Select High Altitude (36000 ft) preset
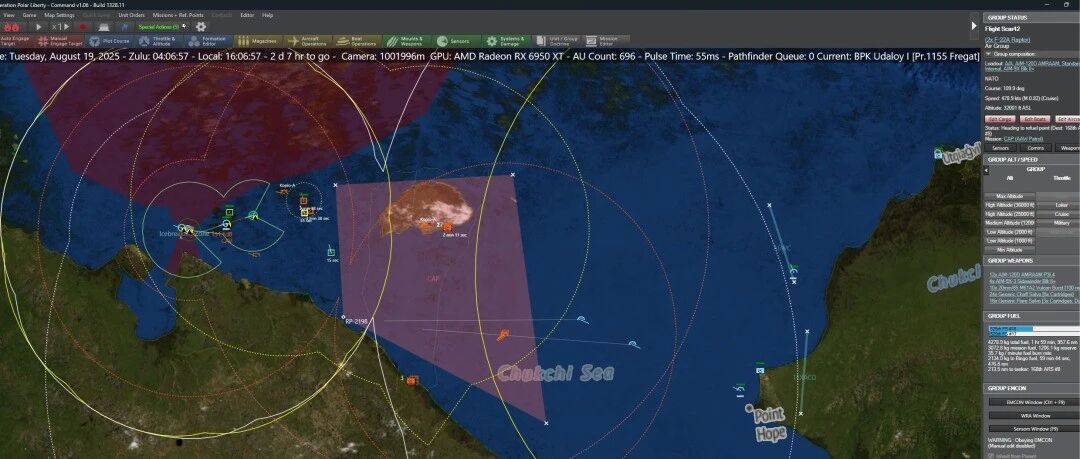1080x459 pixels. [1010, 205]
